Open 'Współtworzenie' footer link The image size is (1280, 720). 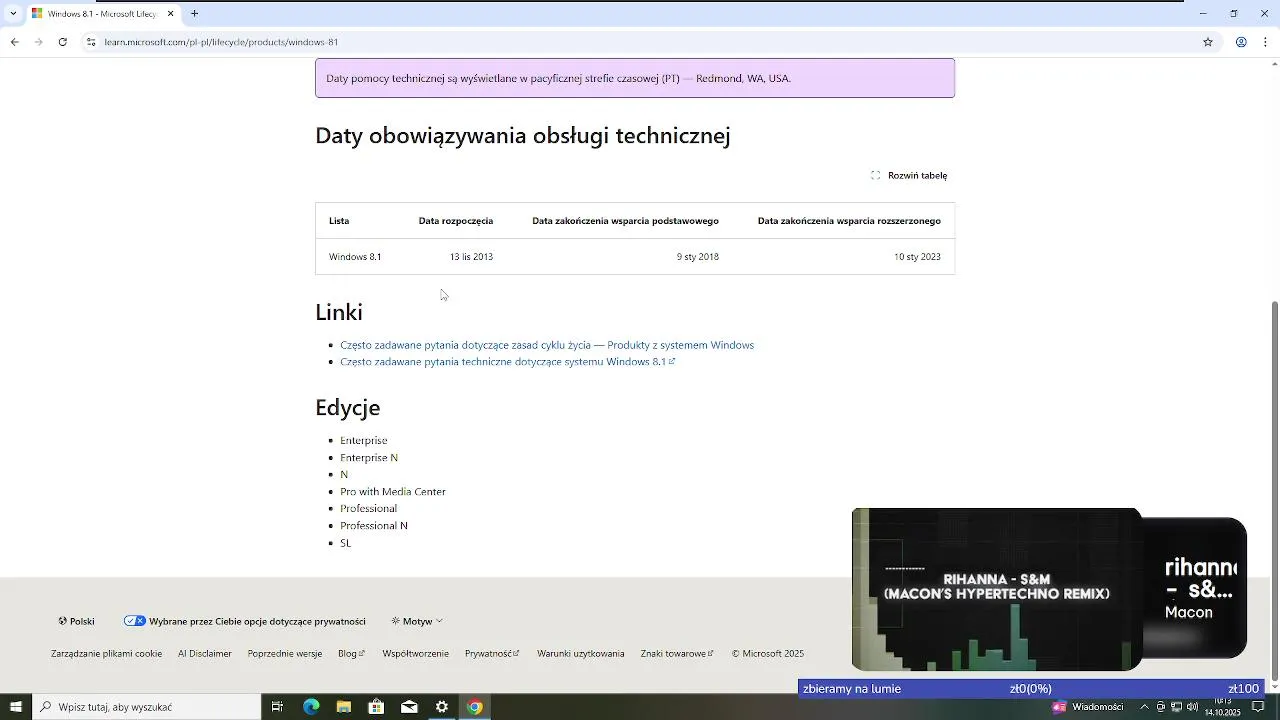(x=415, y=654)
